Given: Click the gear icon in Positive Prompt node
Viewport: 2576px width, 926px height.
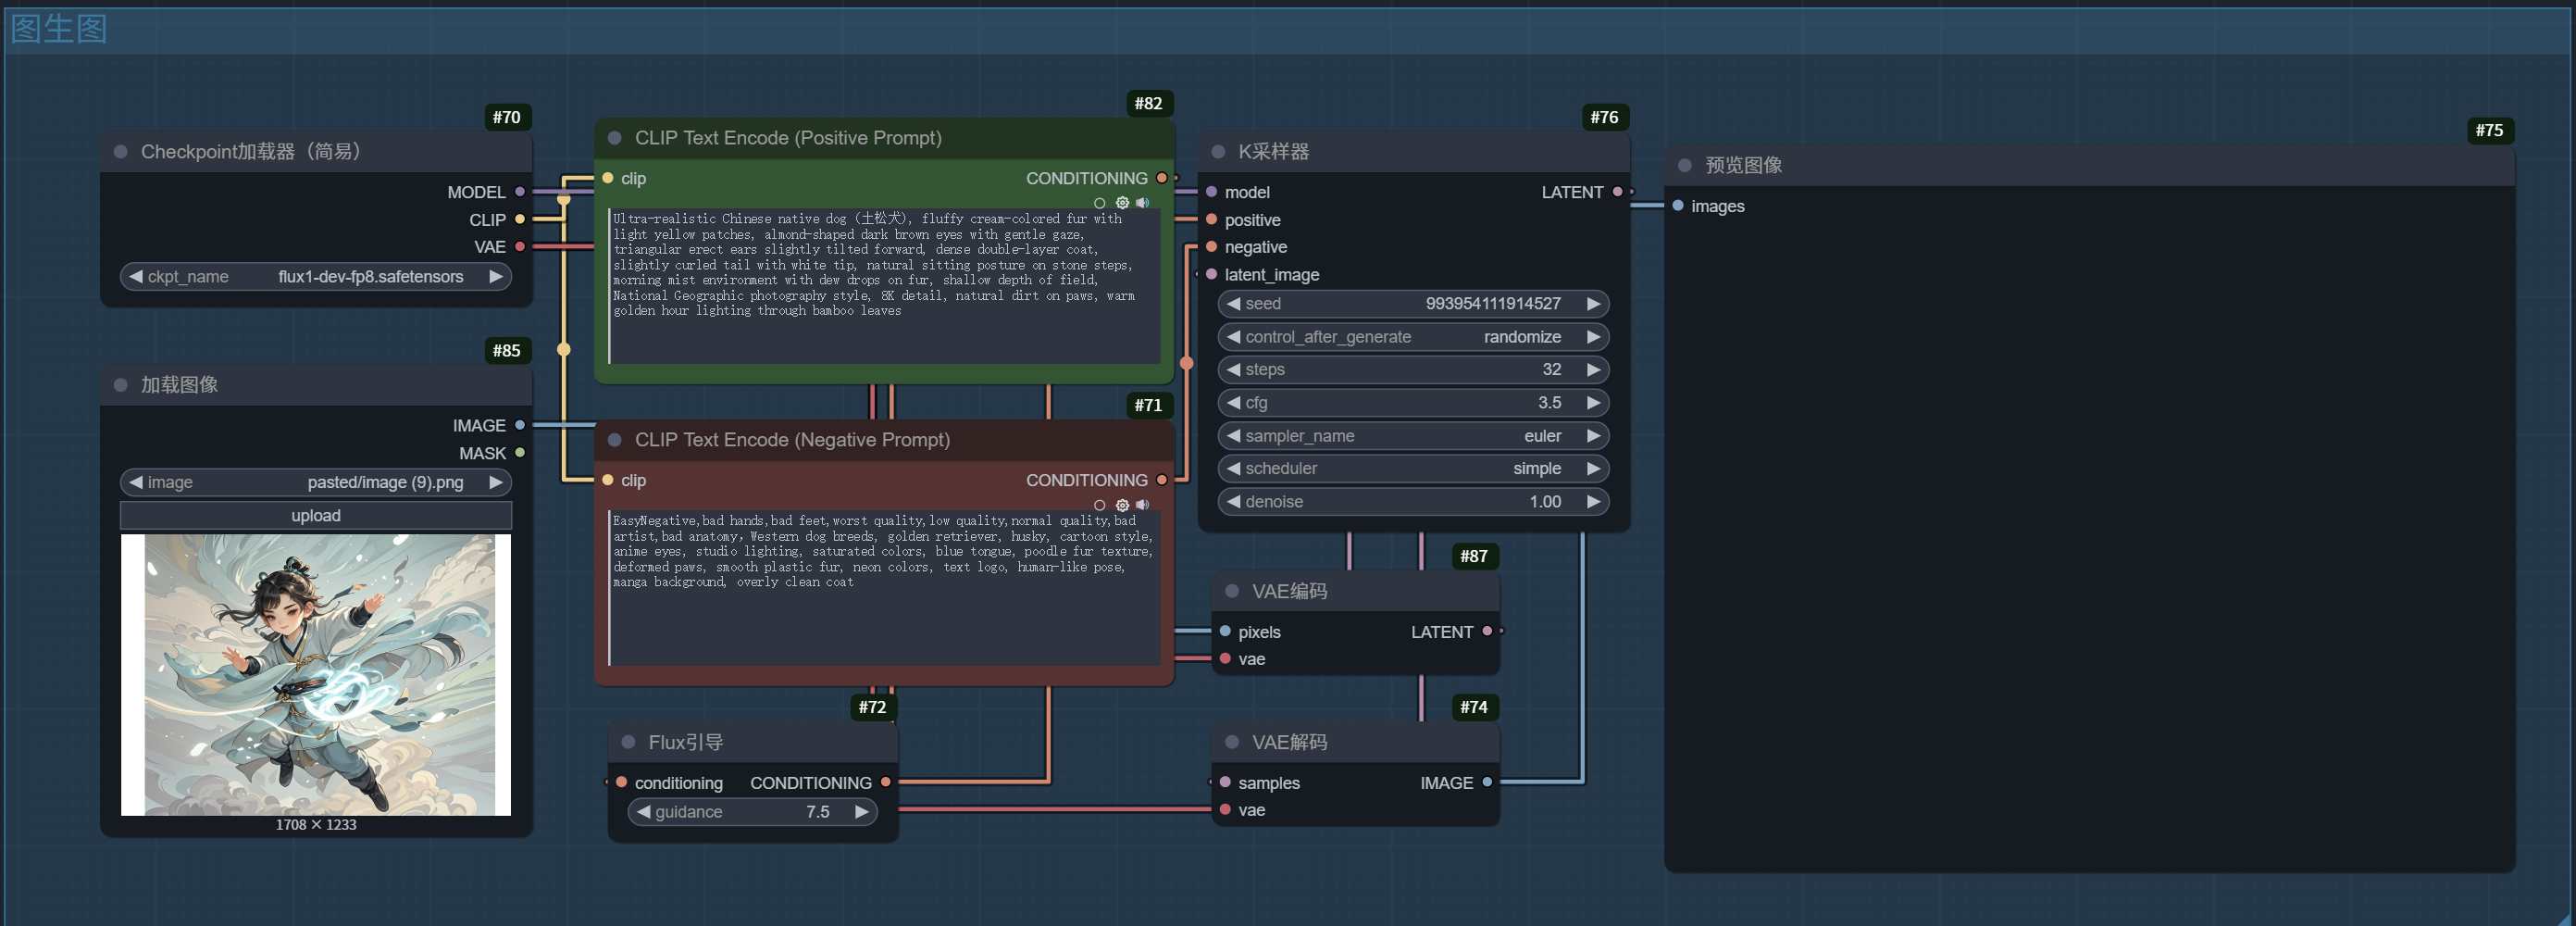Looking at the screenshot, I should coord(1122,203).
